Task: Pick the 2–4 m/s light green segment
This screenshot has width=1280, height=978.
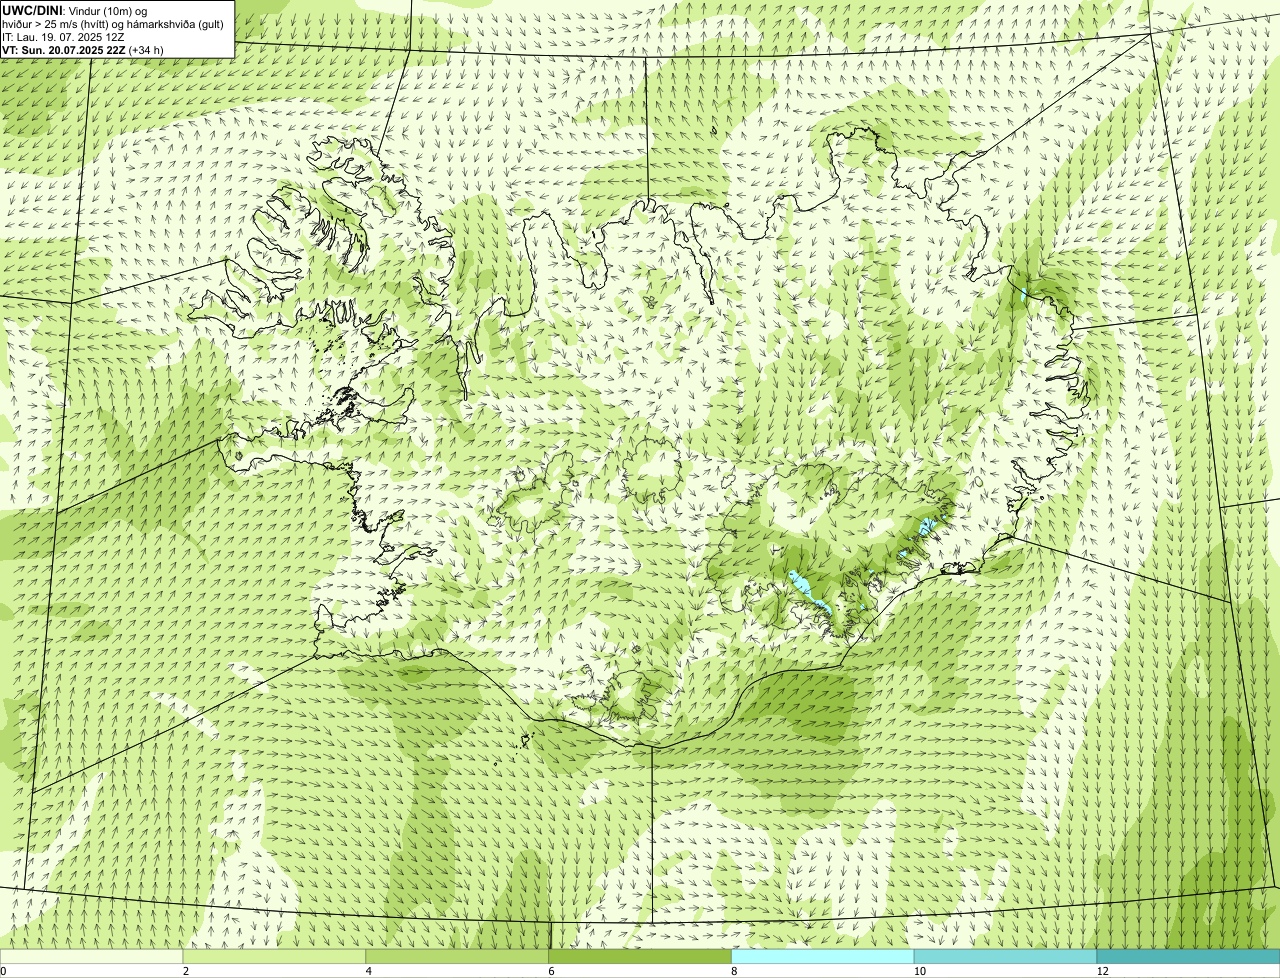Action: coord(274,957)
